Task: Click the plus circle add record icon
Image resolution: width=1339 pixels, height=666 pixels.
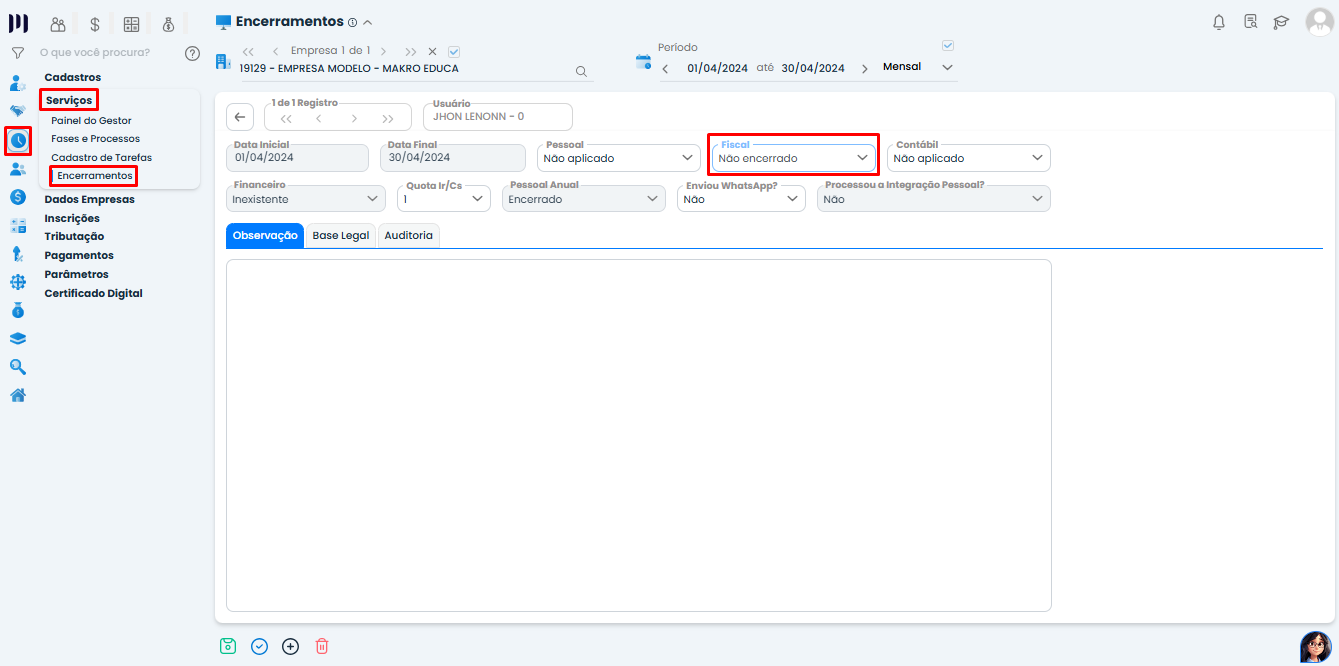Action: 290,646
